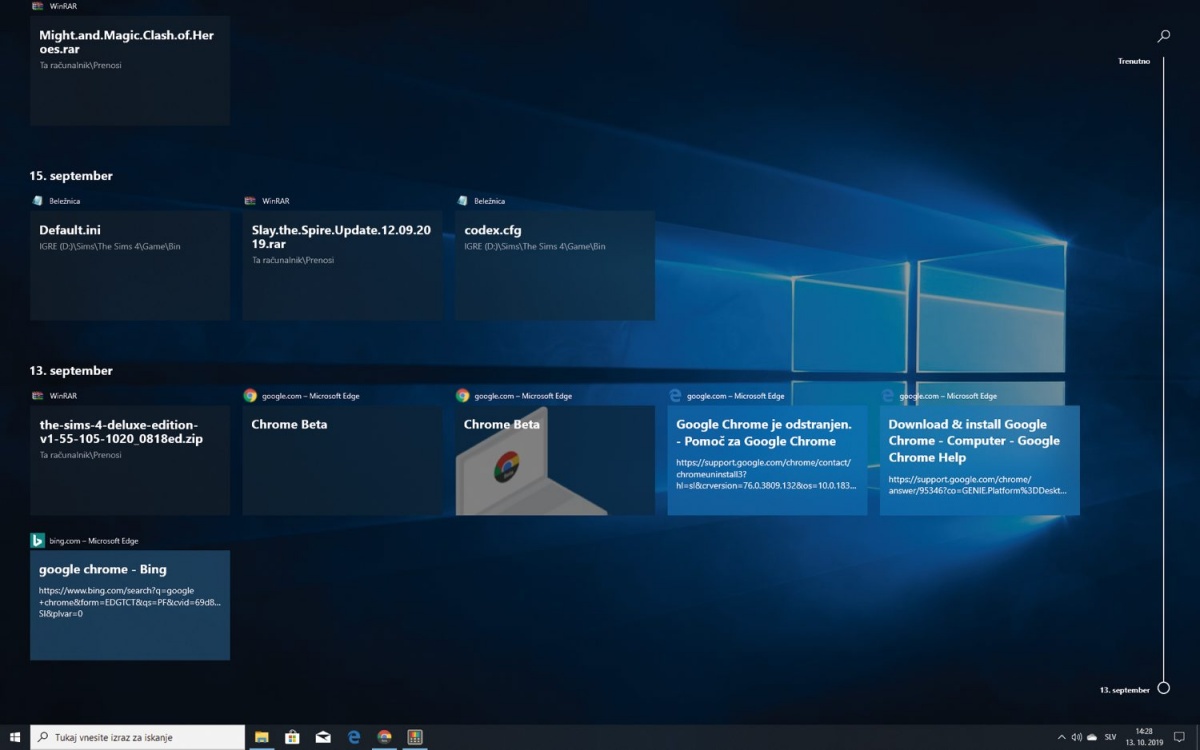
Task: Click the vertical timeline scrubber track
Action: point(1163,370)
